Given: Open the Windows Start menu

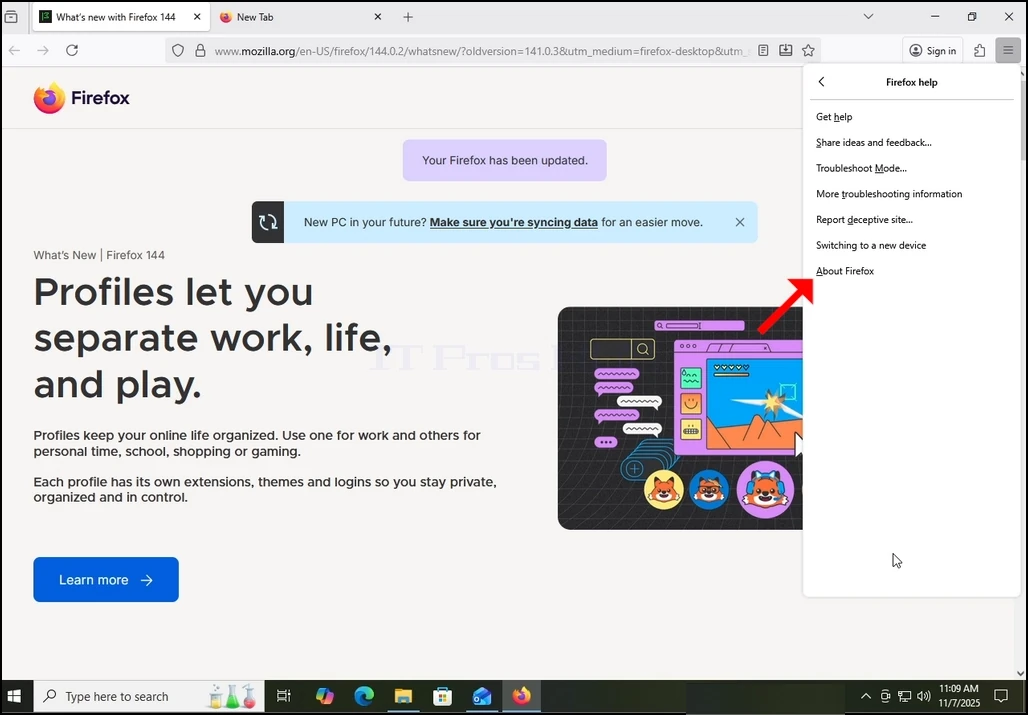Looking at the screenshot, I should 14,696.
